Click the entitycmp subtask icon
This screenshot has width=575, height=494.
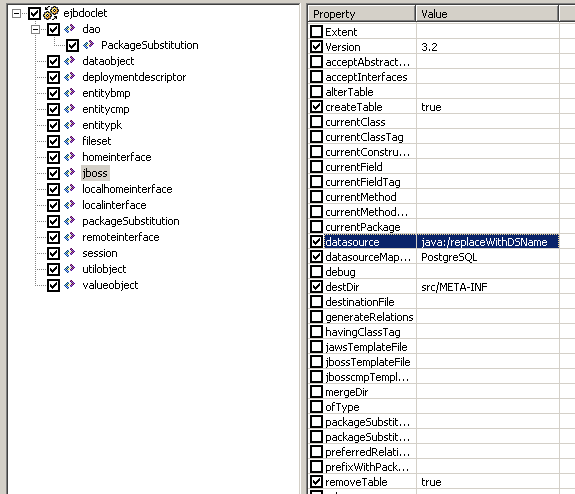click(x=69, y=109)
